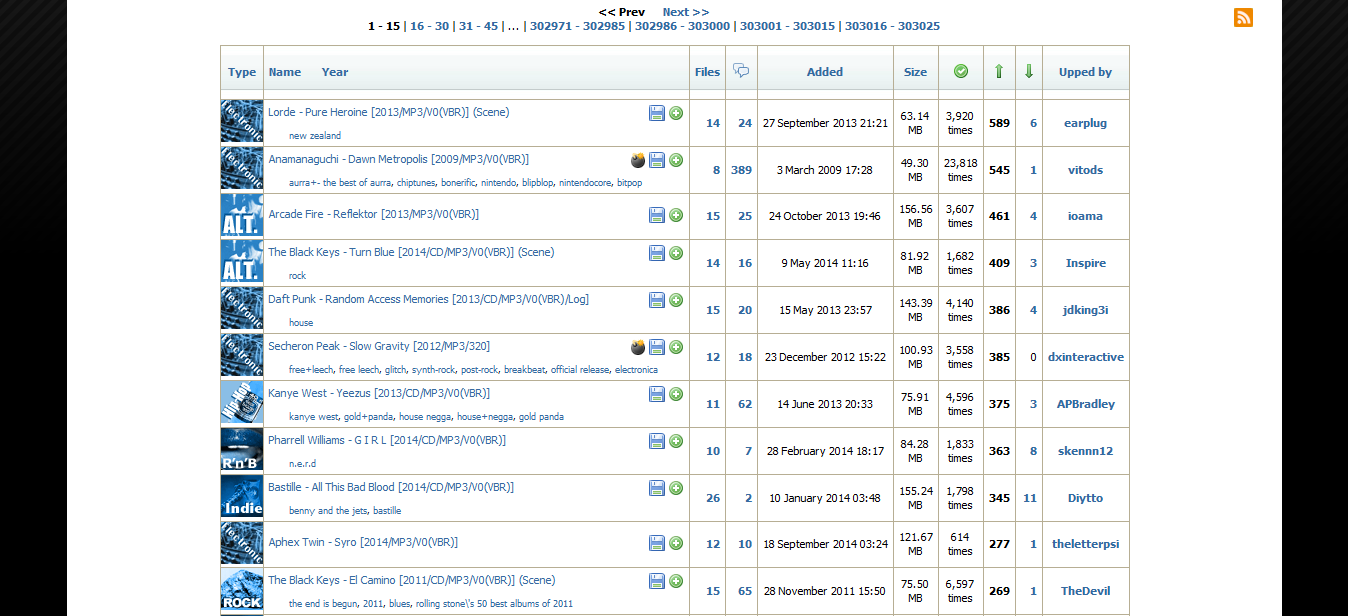Download the Aphex Twin - Syro torrent file
1348x616 pixels.
[x=657, y=543]
